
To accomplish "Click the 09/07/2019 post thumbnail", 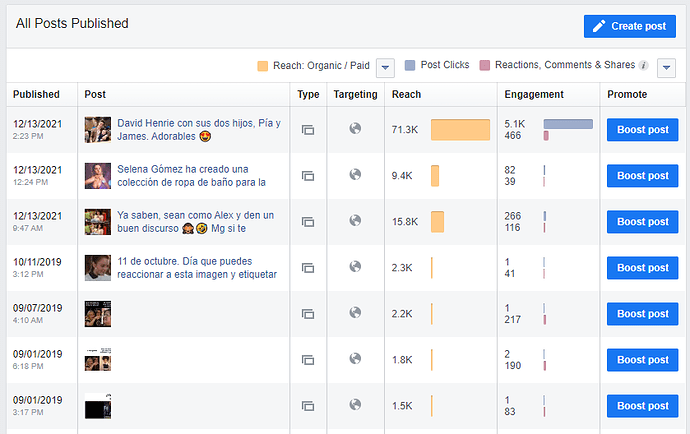I will tap(98, 314).
